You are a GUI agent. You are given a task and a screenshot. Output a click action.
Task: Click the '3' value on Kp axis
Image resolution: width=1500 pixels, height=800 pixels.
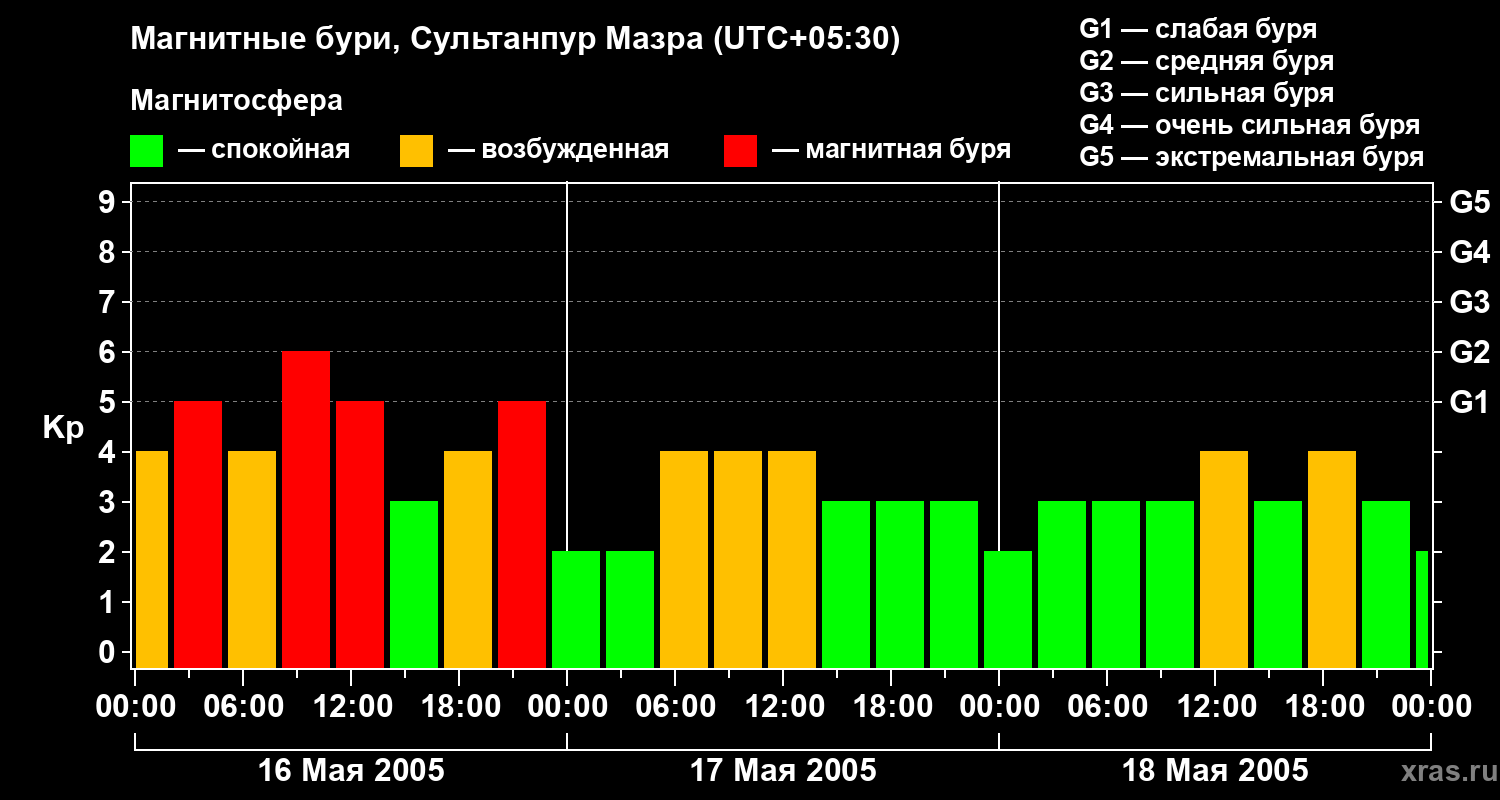click(x=109, y=502)
